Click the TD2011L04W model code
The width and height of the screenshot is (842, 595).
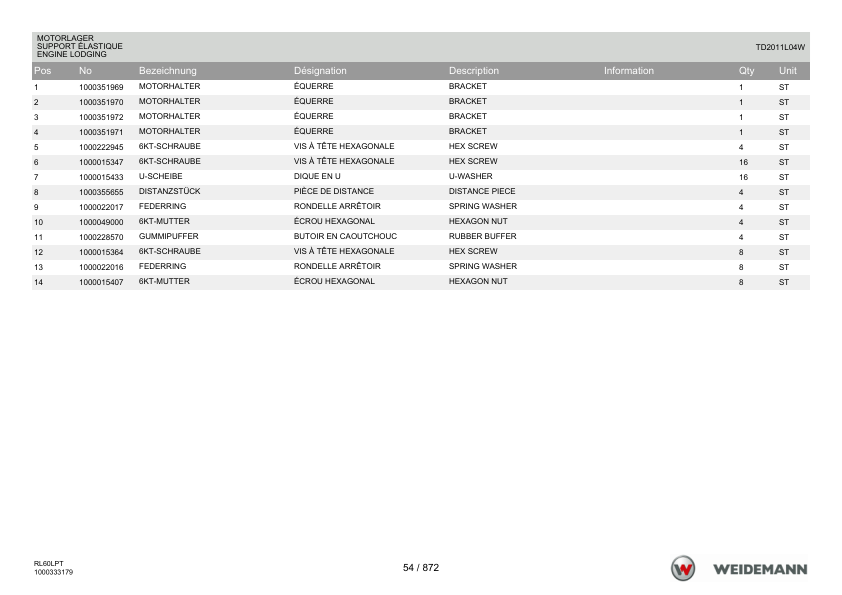tap(780, 47)
